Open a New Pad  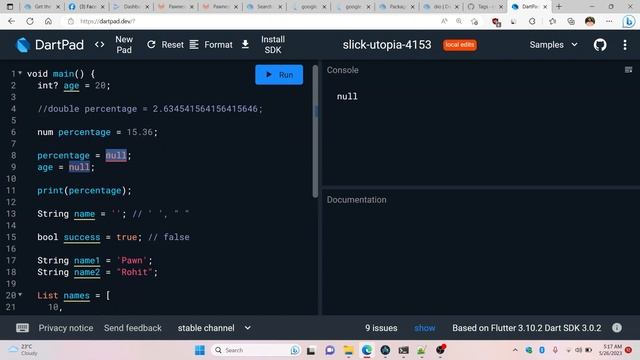point(124,44)
